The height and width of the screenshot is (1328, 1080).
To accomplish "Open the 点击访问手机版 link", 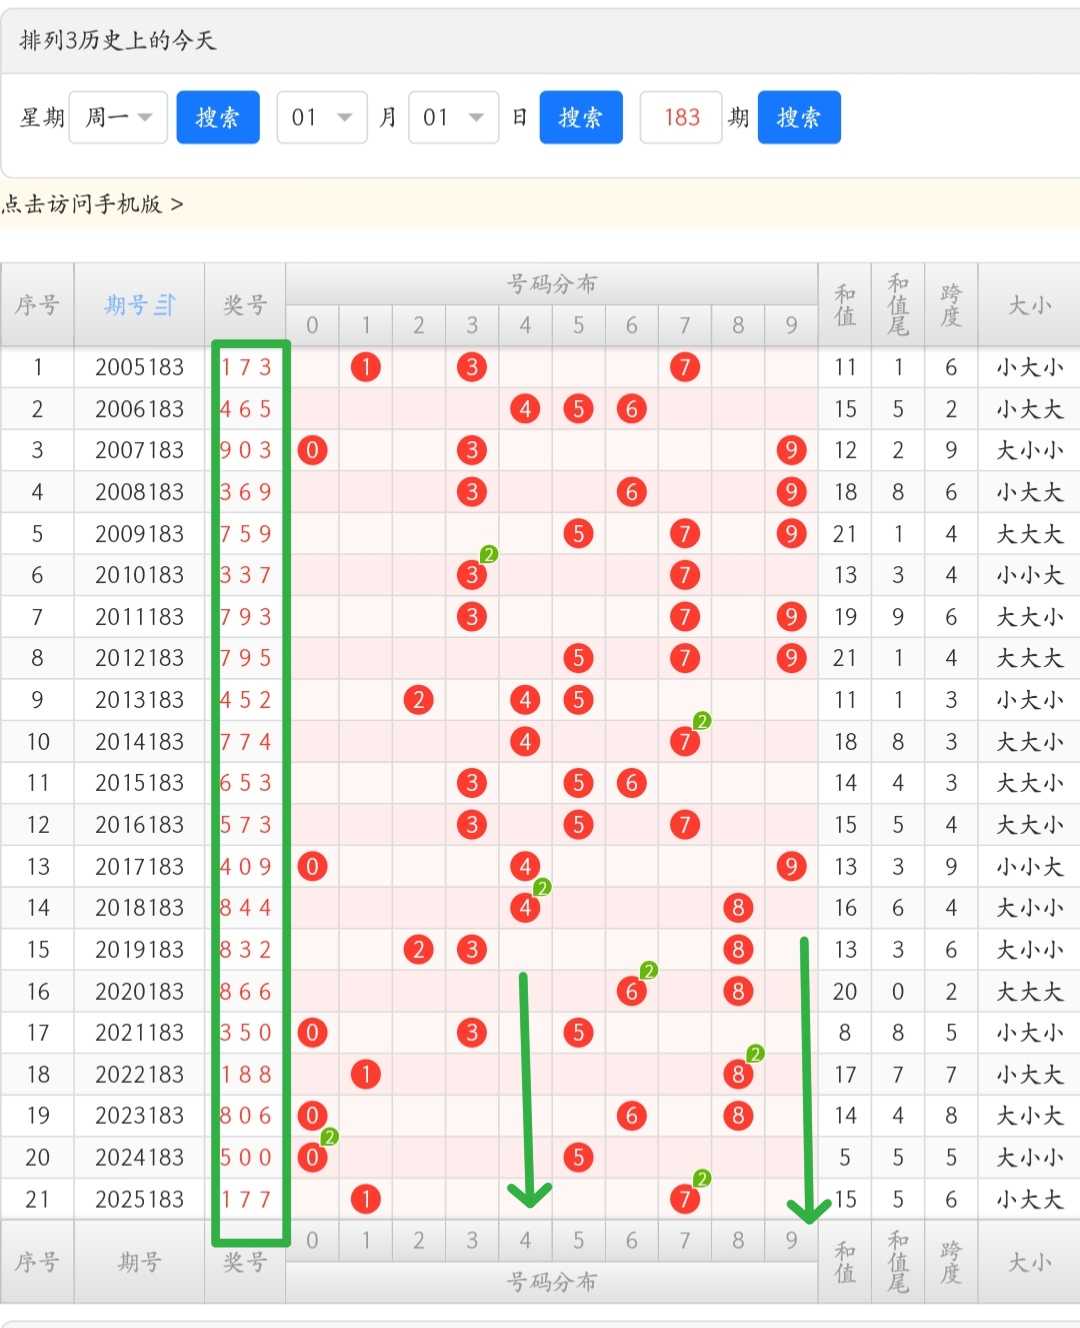I will click(92, 204).
